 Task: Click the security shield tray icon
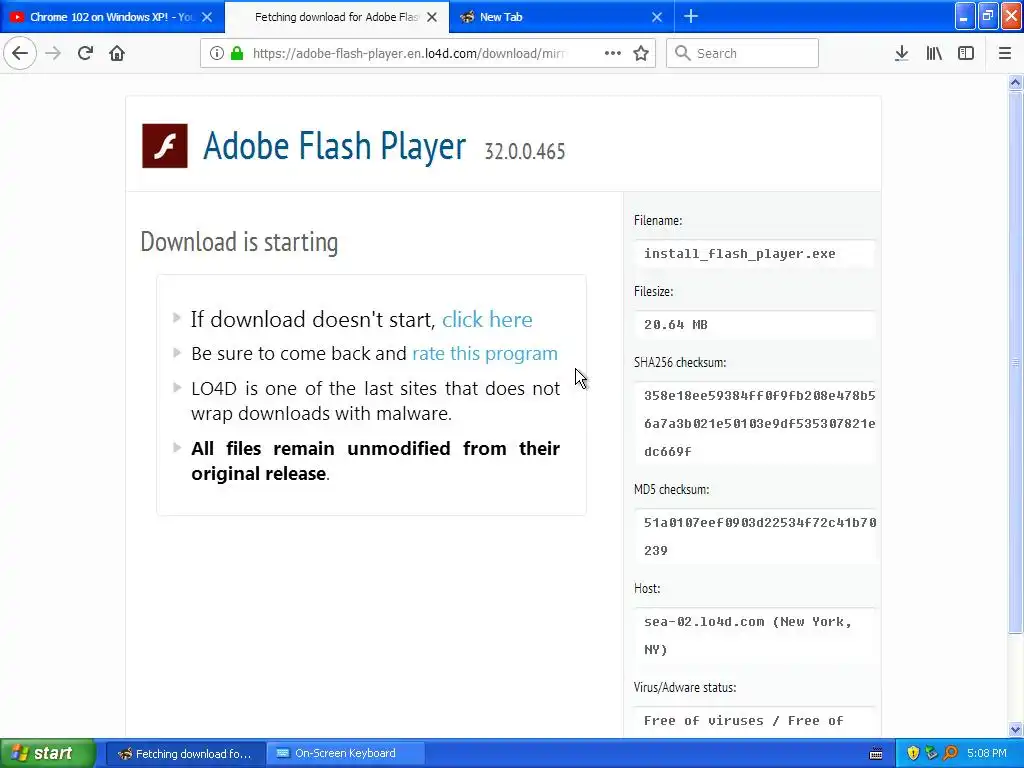click(x=913, y=754)
